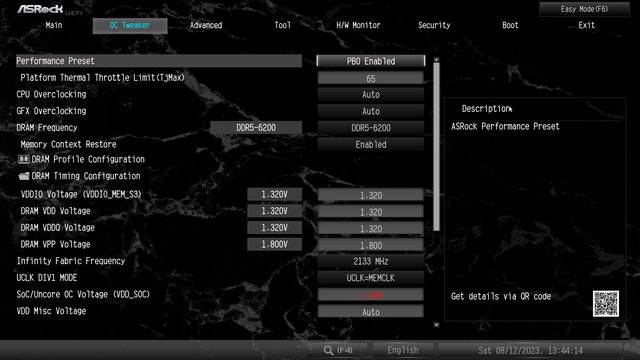Open GFX Overclocking Auto dropdown

pyautogui.click(x=371, y=111)
